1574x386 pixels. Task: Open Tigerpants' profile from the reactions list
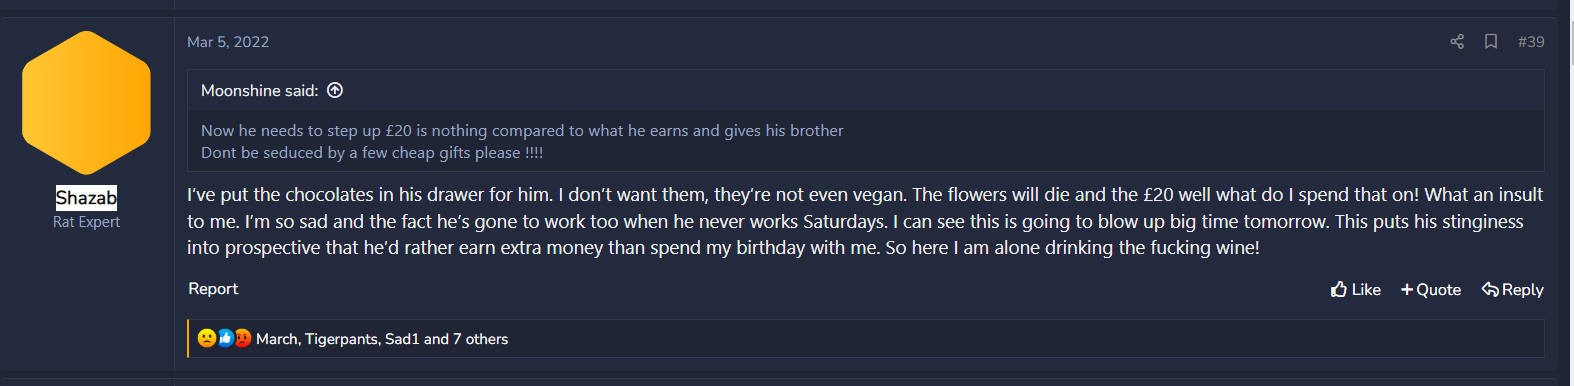tap(342, 339)
